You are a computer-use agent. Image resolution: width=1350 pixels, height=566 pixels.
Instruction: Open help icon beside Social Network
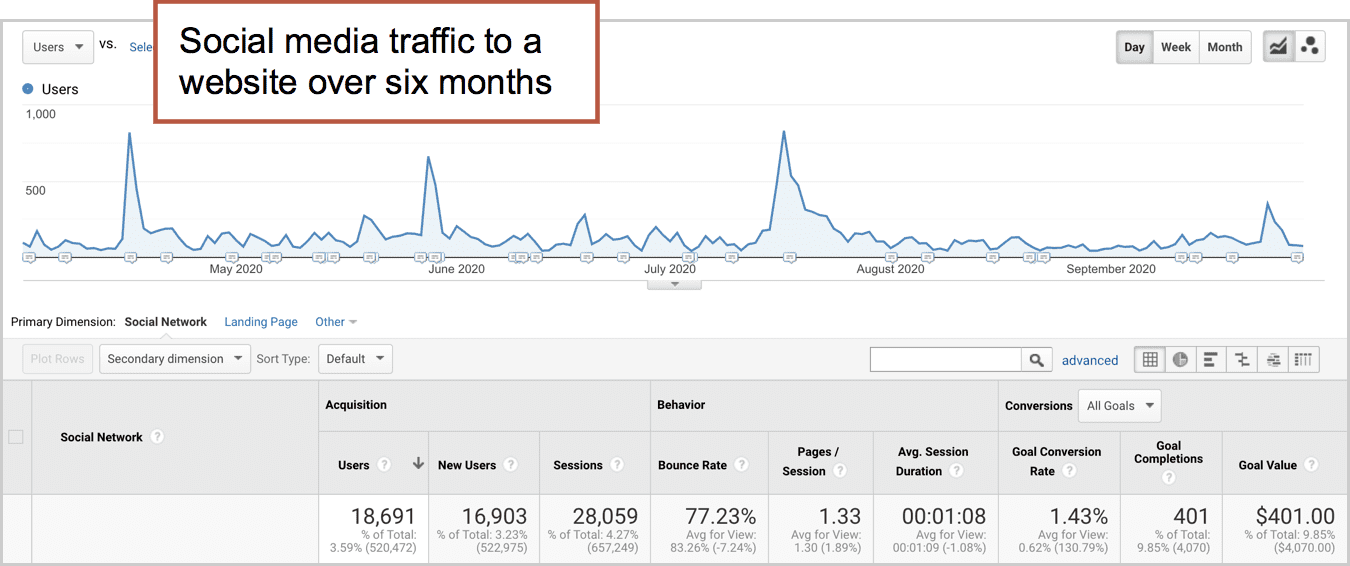157,437
